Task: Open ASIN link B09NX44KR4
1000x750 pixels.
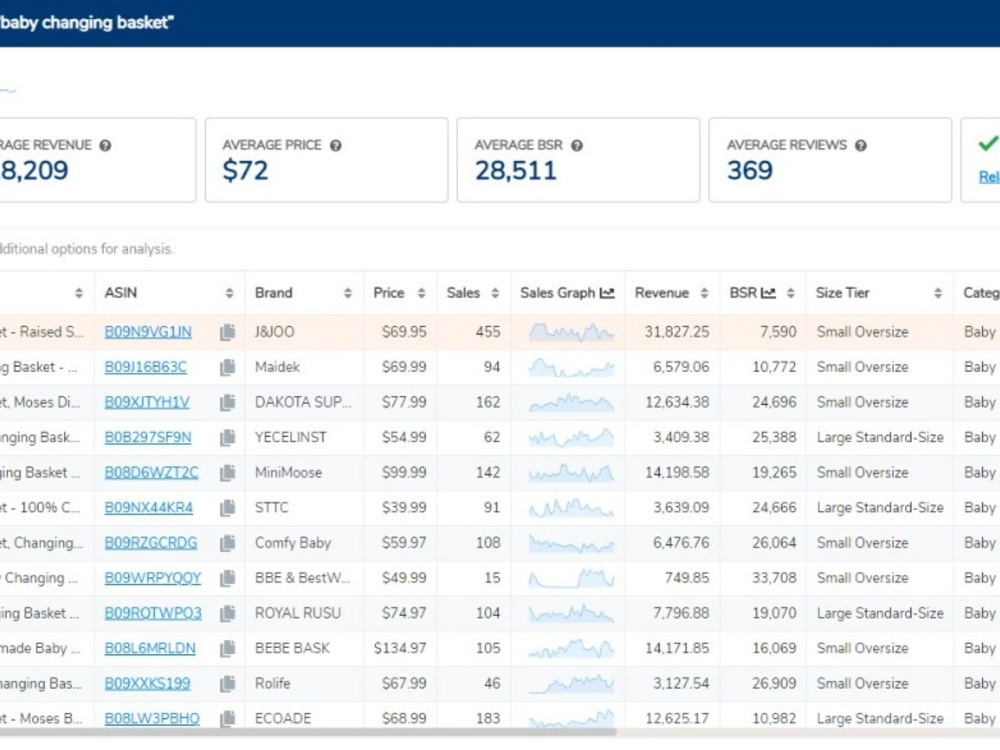Action: 149,508
